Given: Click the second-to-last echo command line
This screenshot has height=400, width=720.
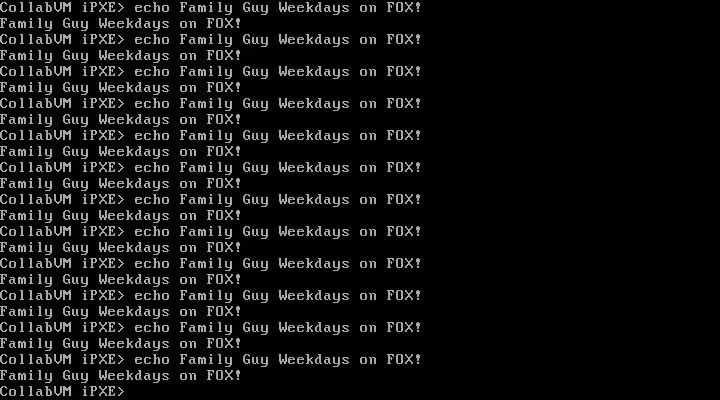Looking at the screenshot, I should click(x=211, y=327).
